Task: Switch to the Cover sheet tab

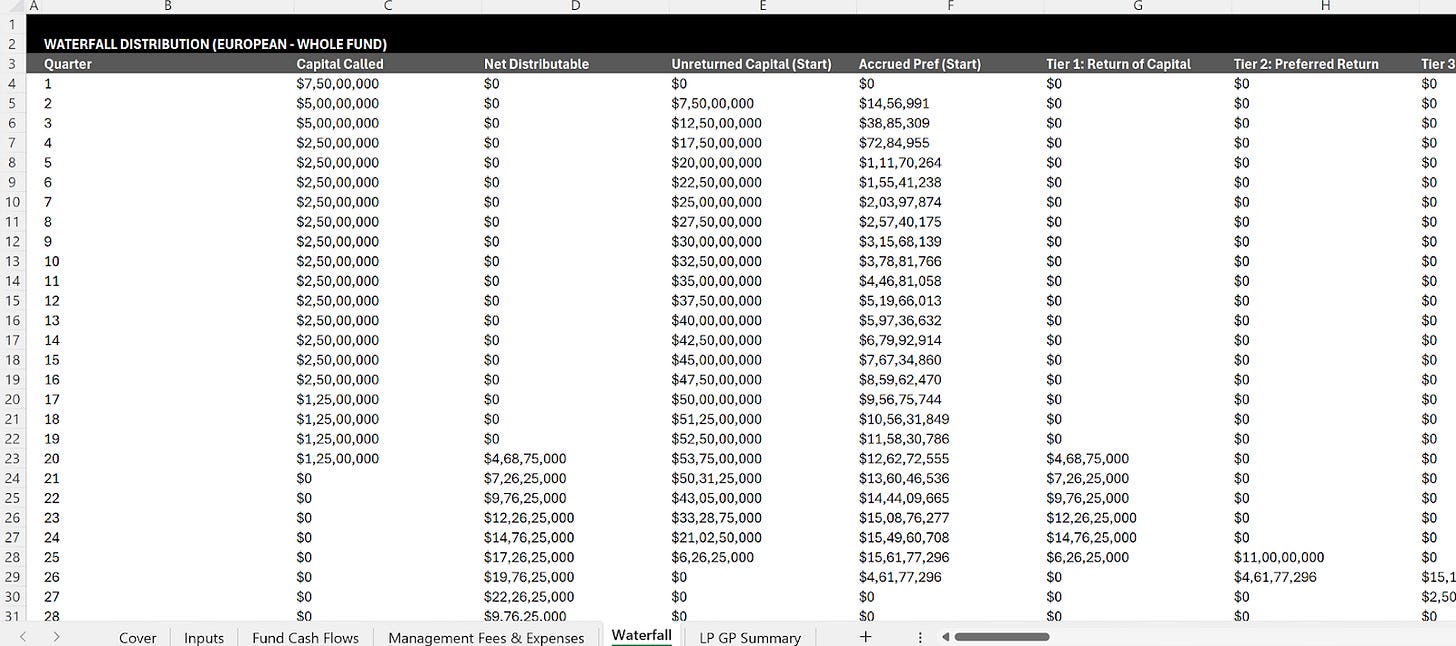Action: click(x=137, y=637)
